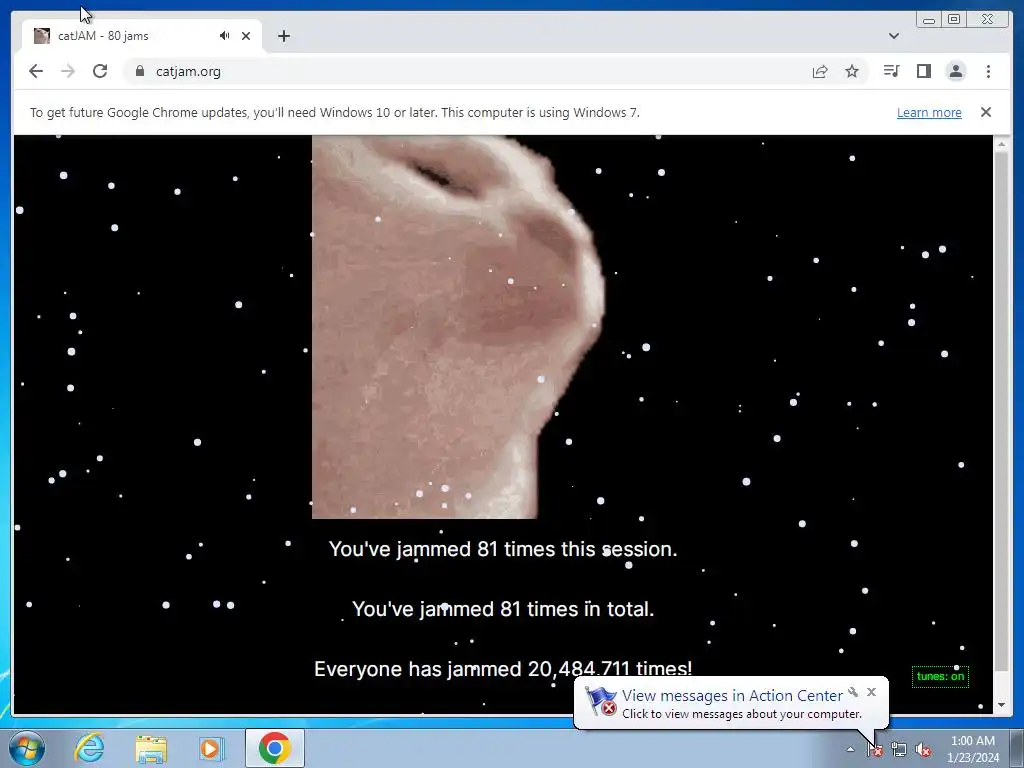This screenshot has width=1024, height=768.
Task: Click the Action Center flag tray icon
Action: pos(875,750)
